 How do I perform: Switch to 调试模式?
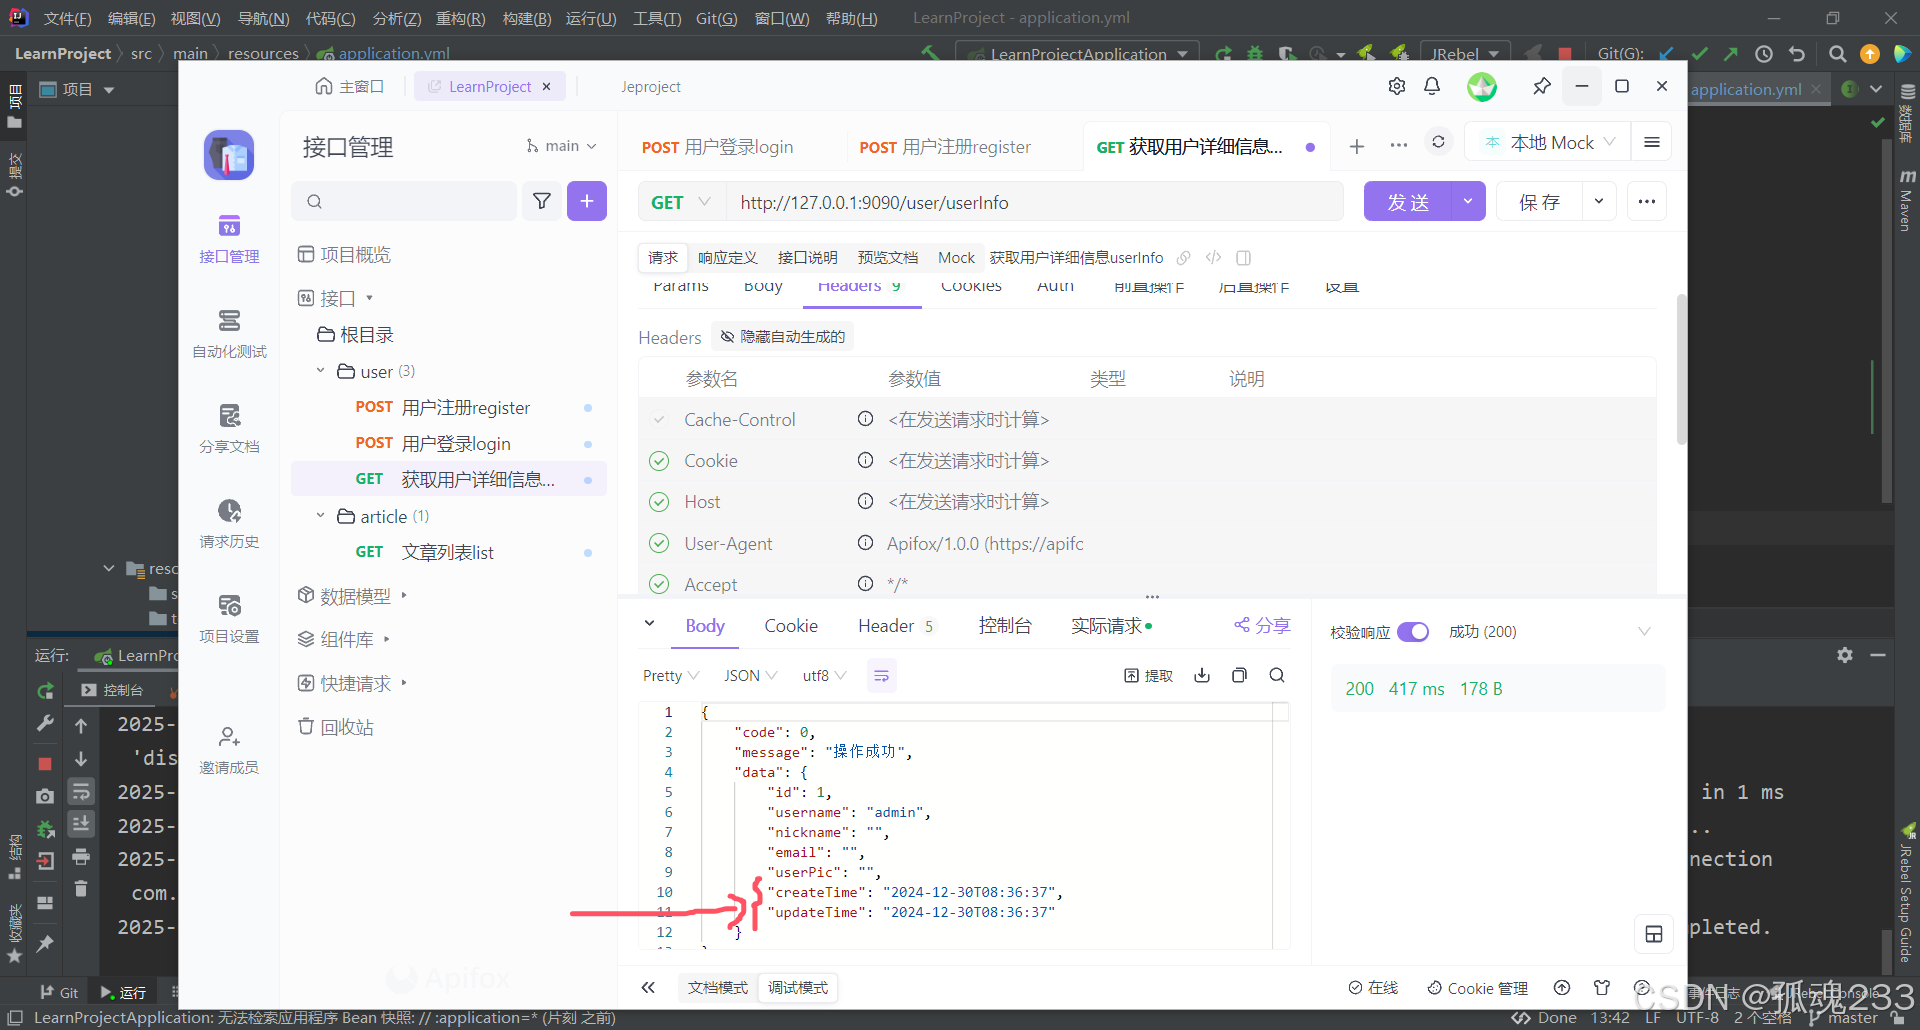798,987
